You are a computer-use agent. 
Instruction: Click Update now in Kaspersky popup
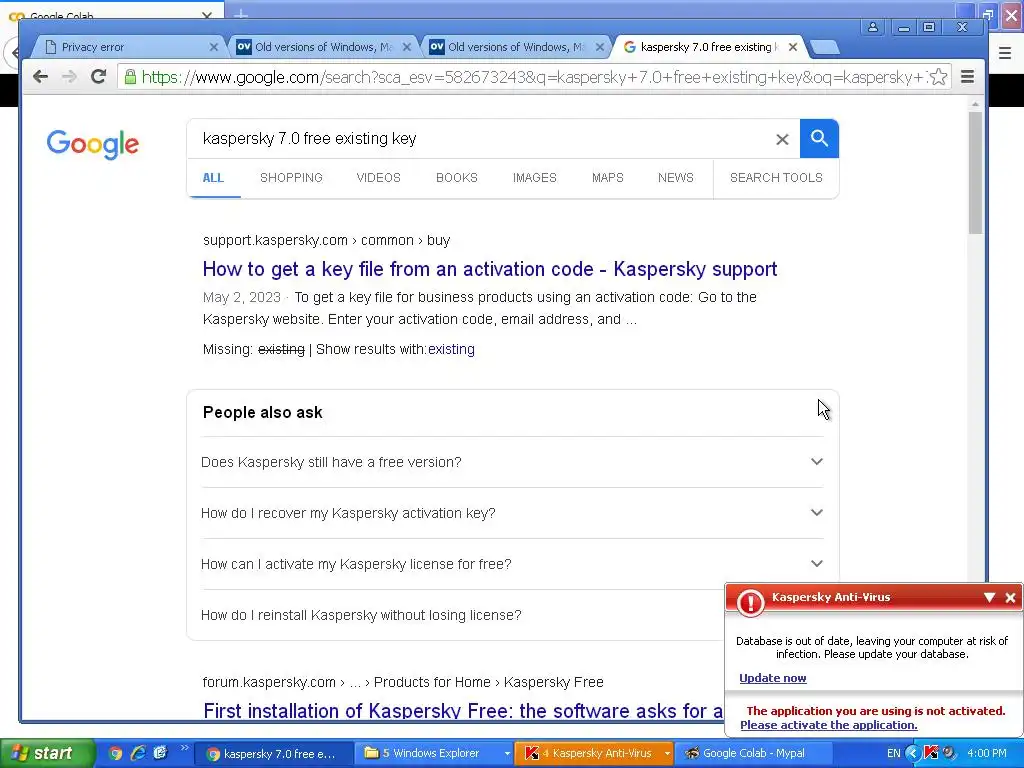pyautogui.click(x=773, y=678)
